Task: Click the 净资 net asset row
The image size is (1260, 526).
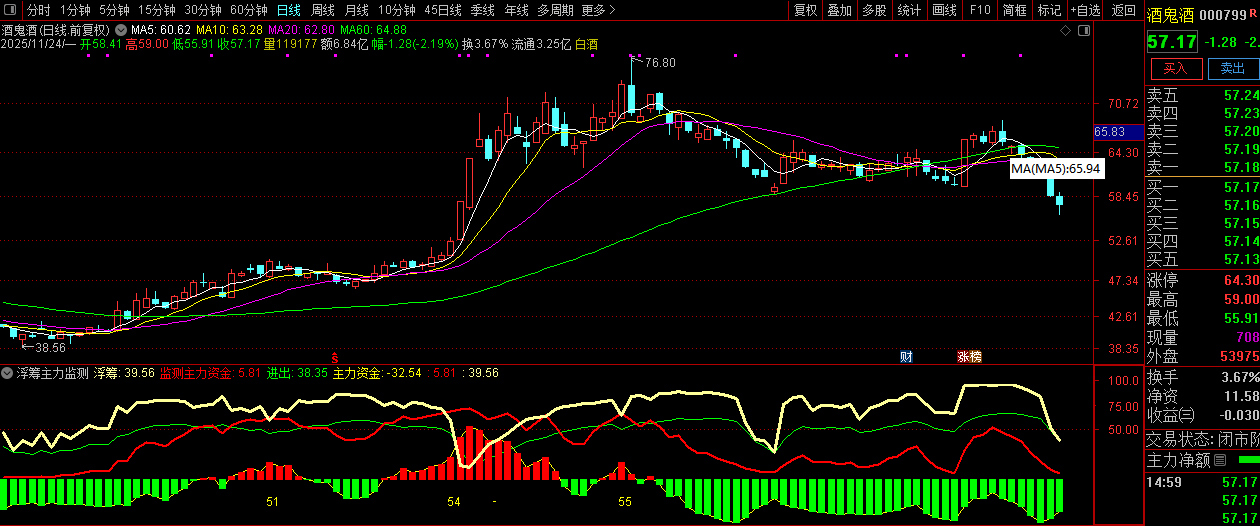Action: click(1202, 396)
